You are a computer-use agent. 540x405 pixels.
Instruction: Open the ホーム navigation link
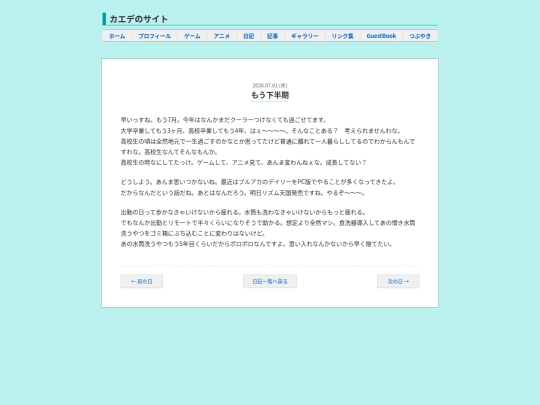pos(117,36)
